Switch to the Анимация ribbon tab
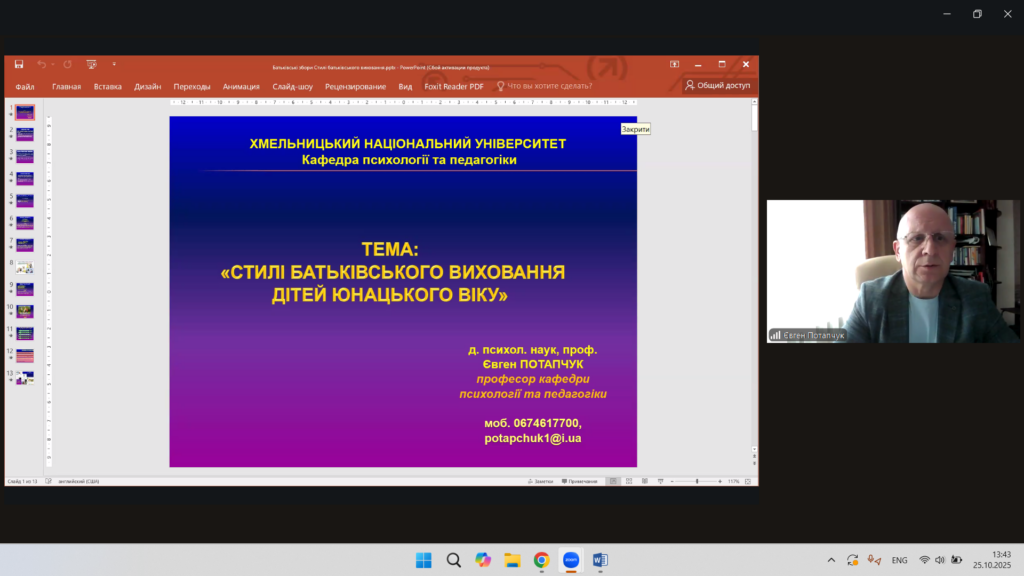Image resolution: width=1024 pixels, height=576 pixels. pos(241,86)
